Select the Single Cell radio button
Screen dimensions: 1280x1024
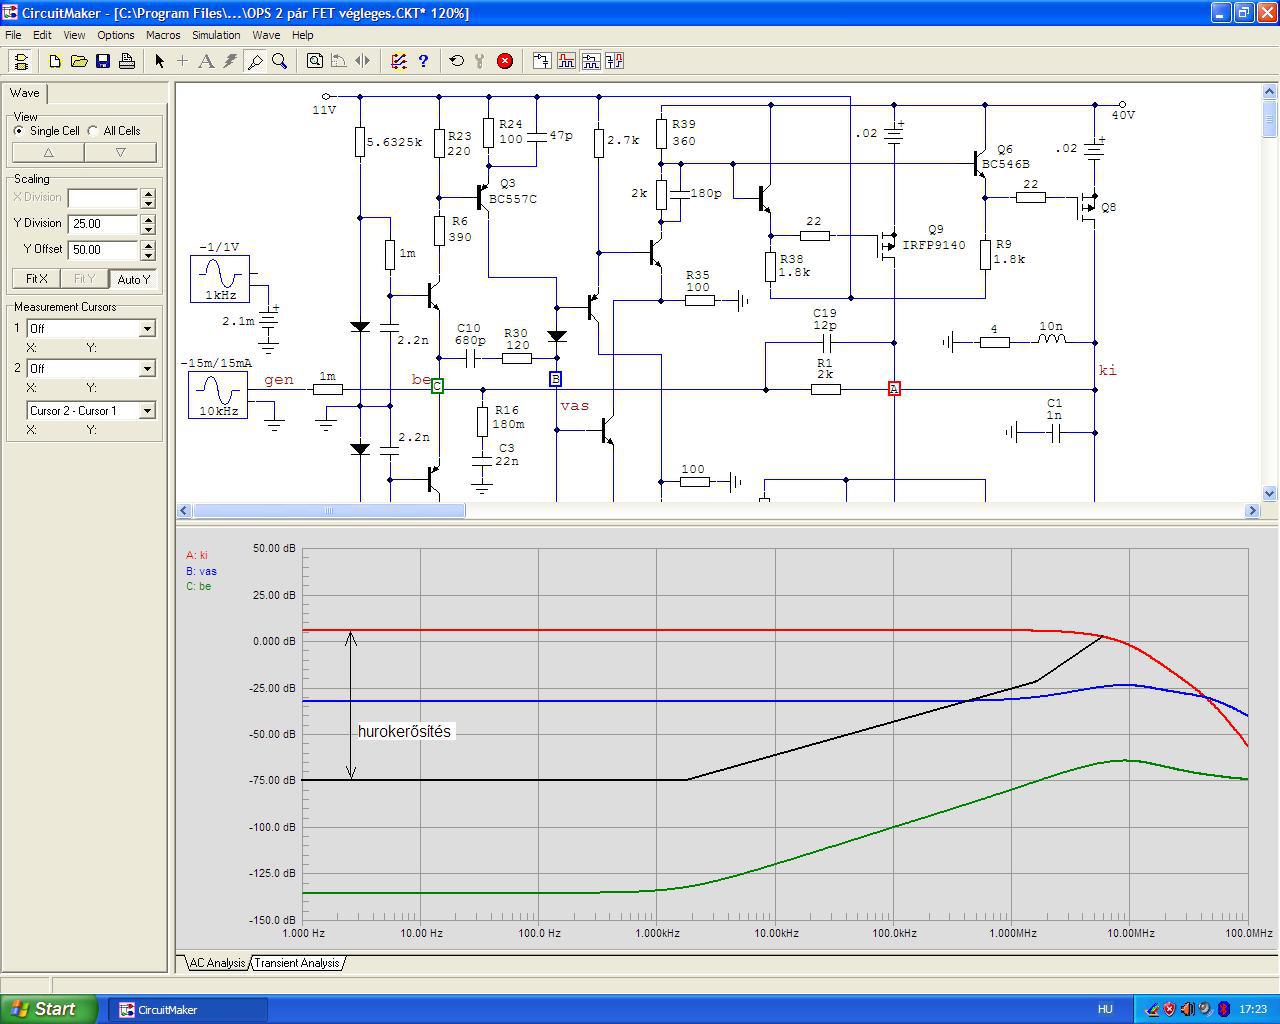(x=19, y=131)
